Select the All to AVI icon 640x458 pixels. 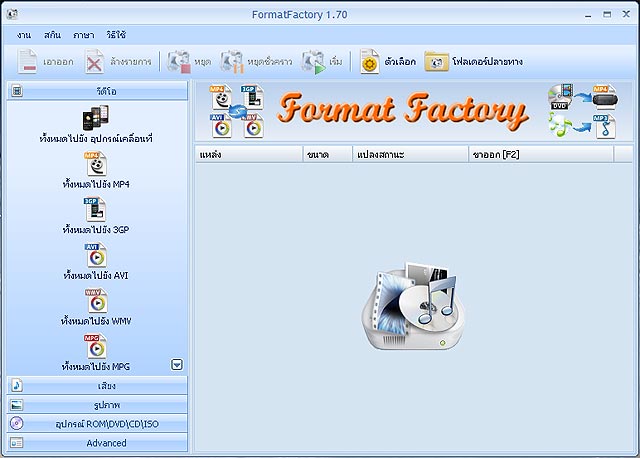coord(96,255)
